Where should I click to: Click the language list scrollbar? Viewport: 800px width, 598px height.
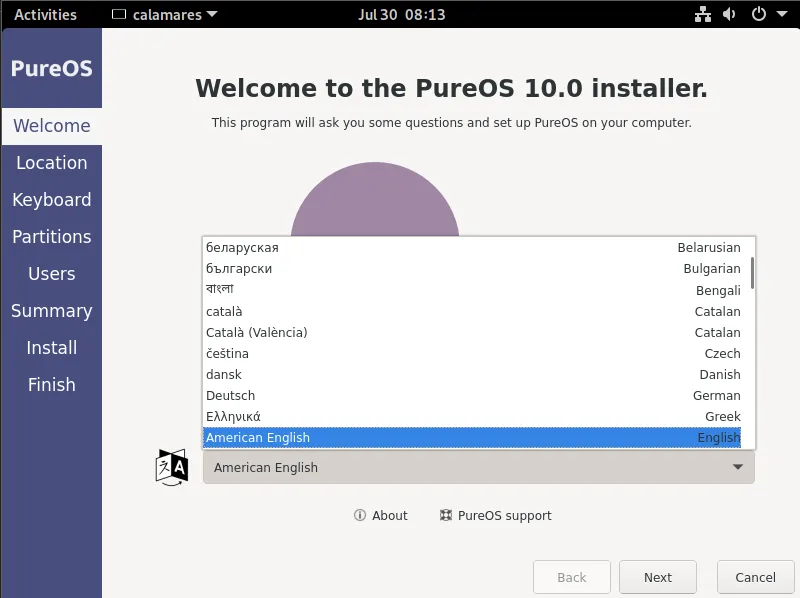point(752,272)
